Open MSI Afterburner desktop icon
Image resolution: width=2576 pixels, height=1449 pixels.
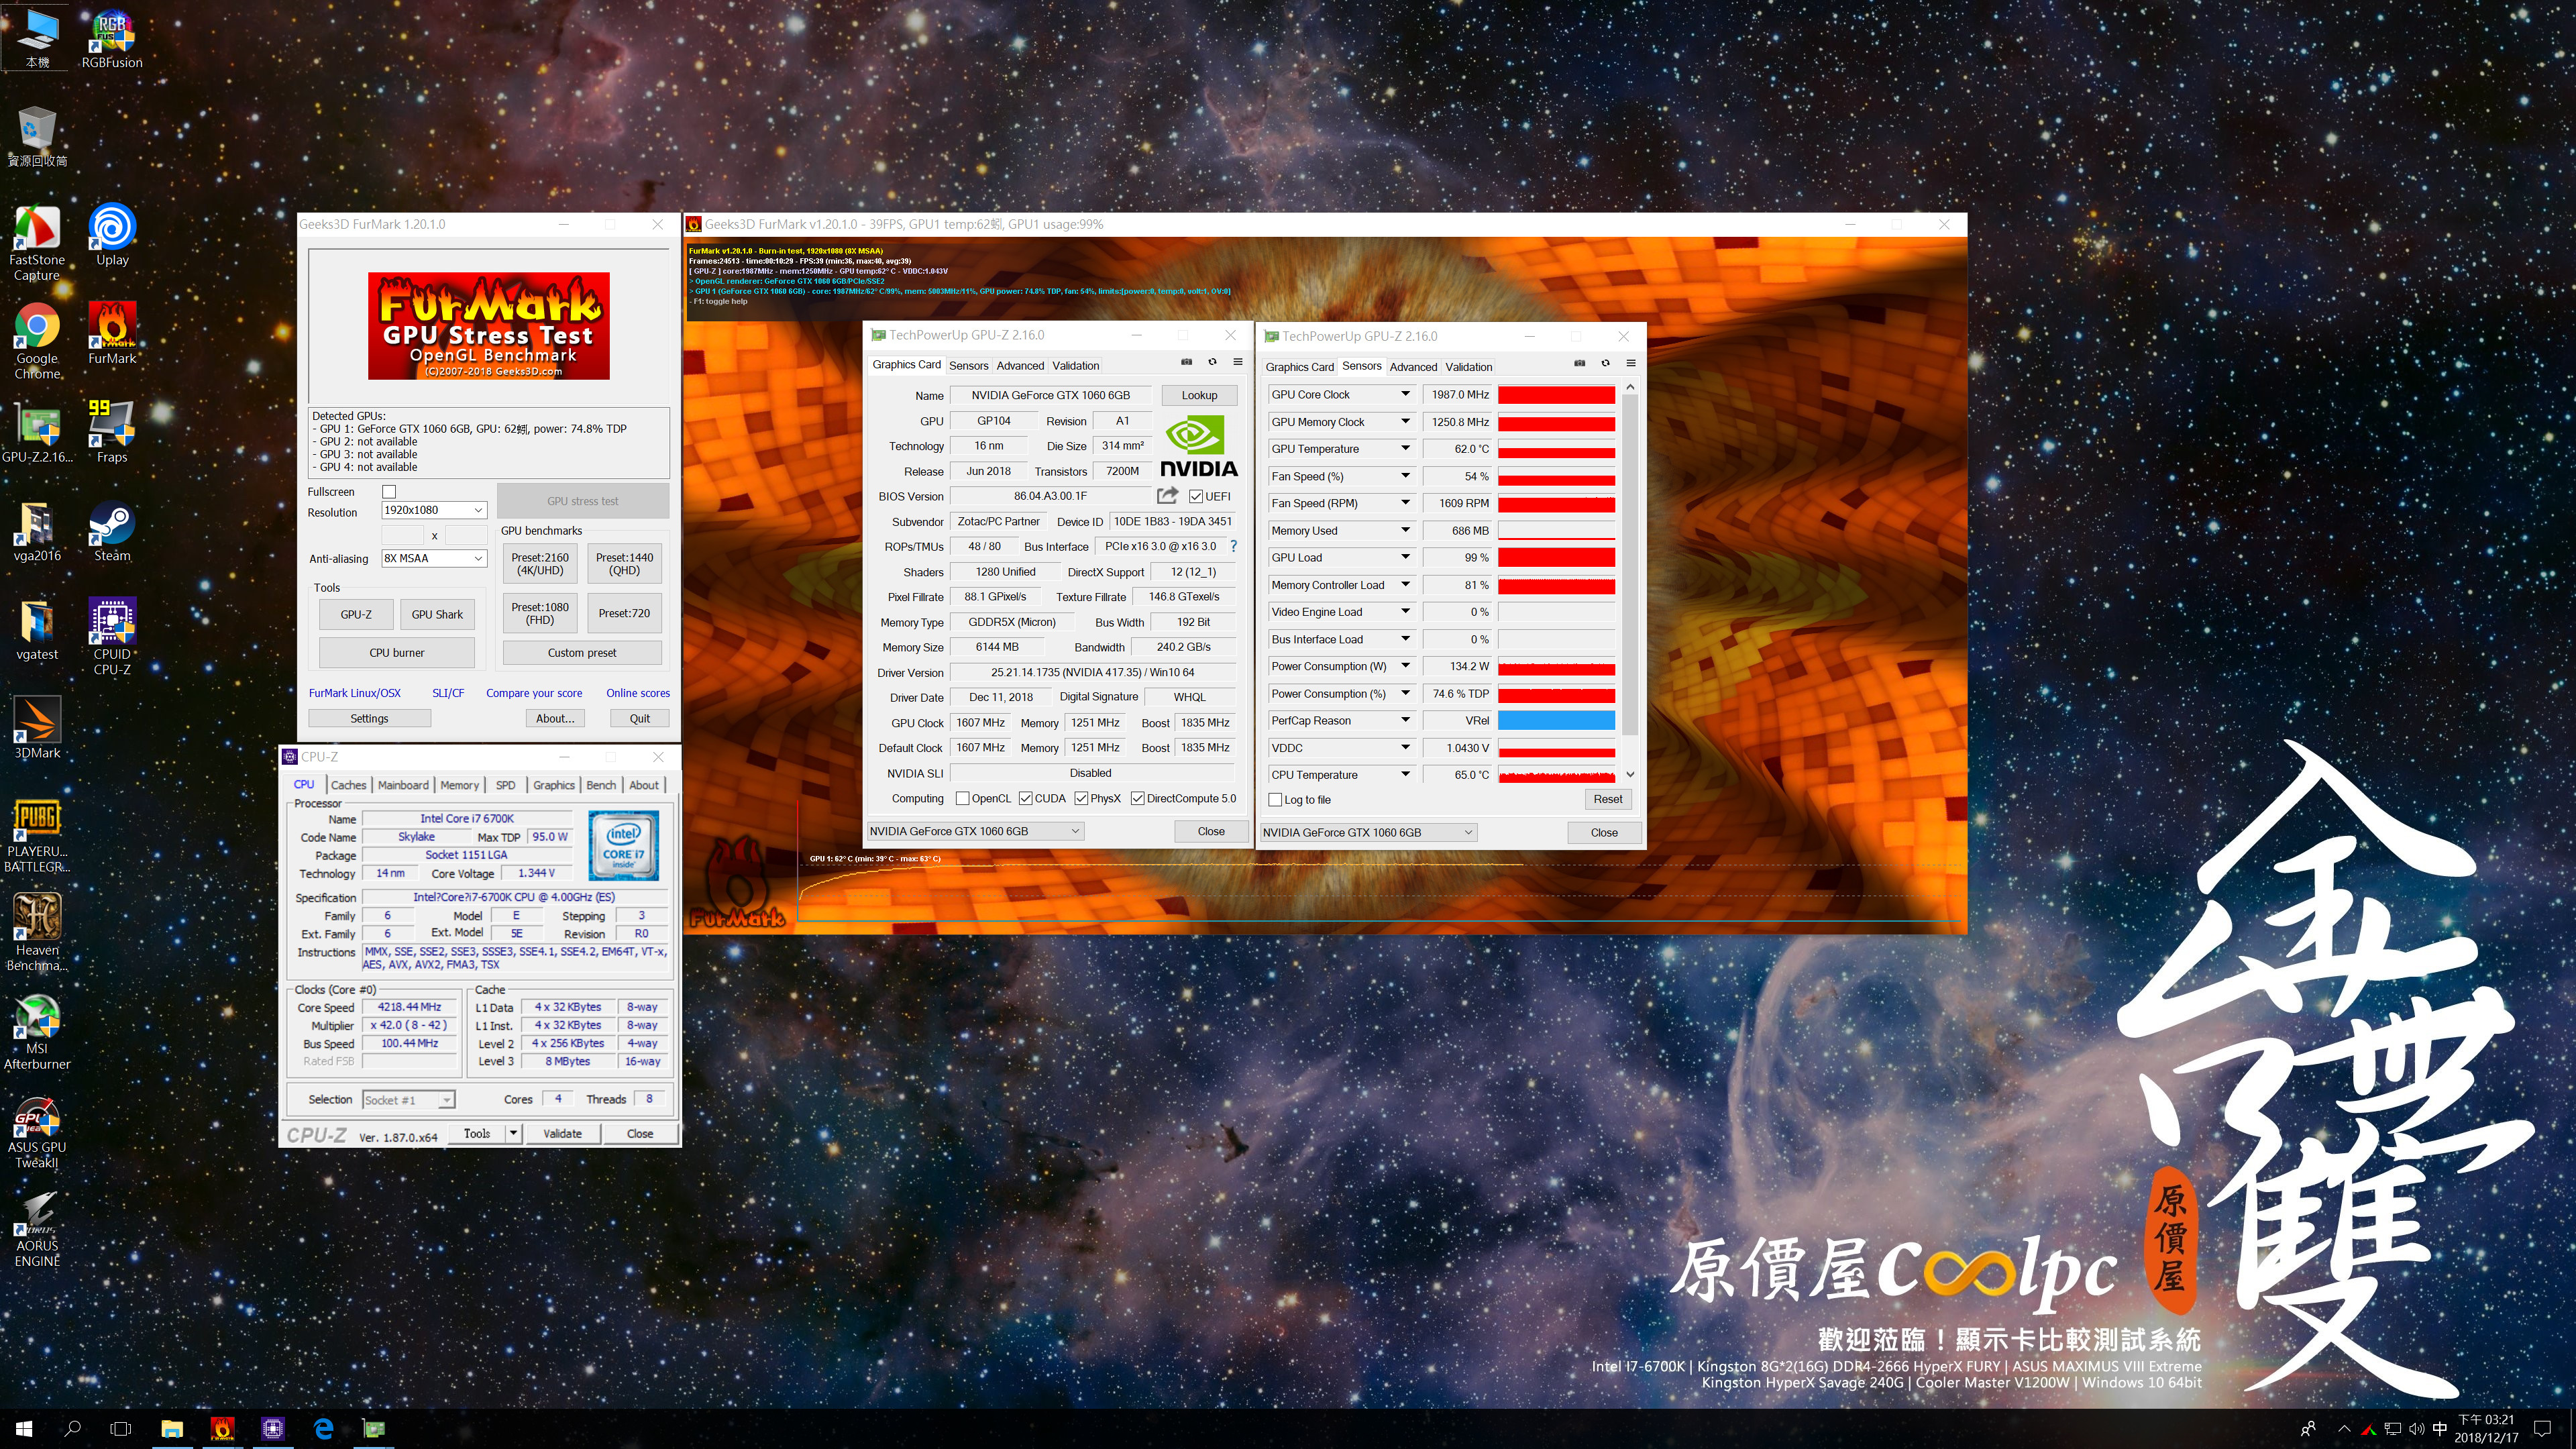coord(37,1032)
